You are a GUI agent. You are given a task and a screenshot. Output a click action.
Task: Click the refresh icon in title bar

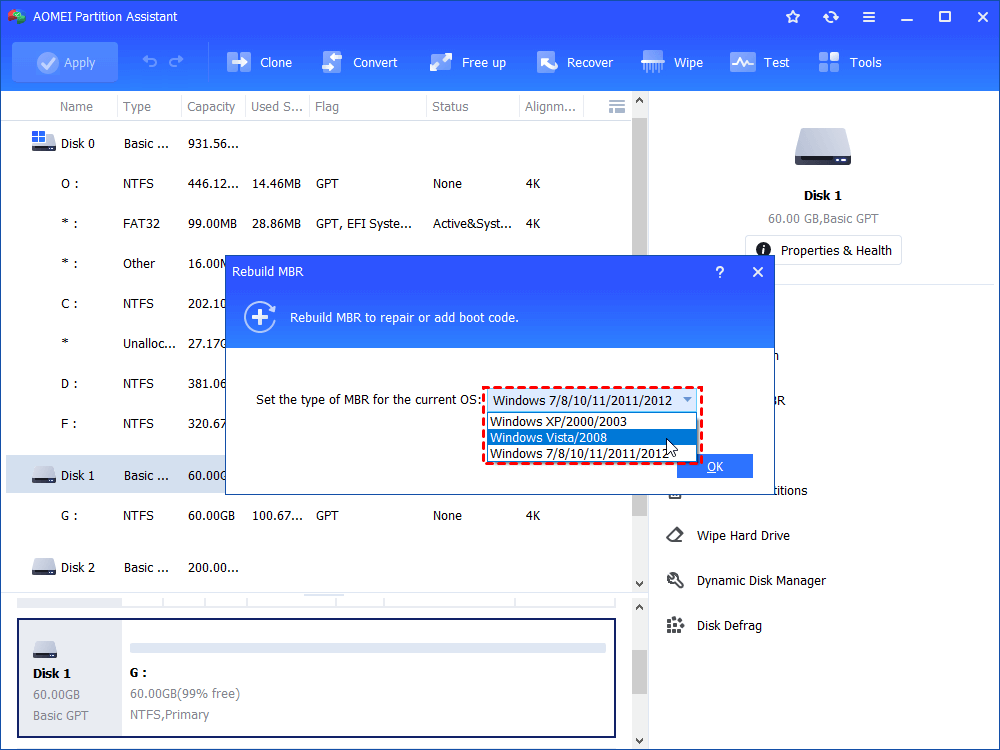(x=831, y=17)
